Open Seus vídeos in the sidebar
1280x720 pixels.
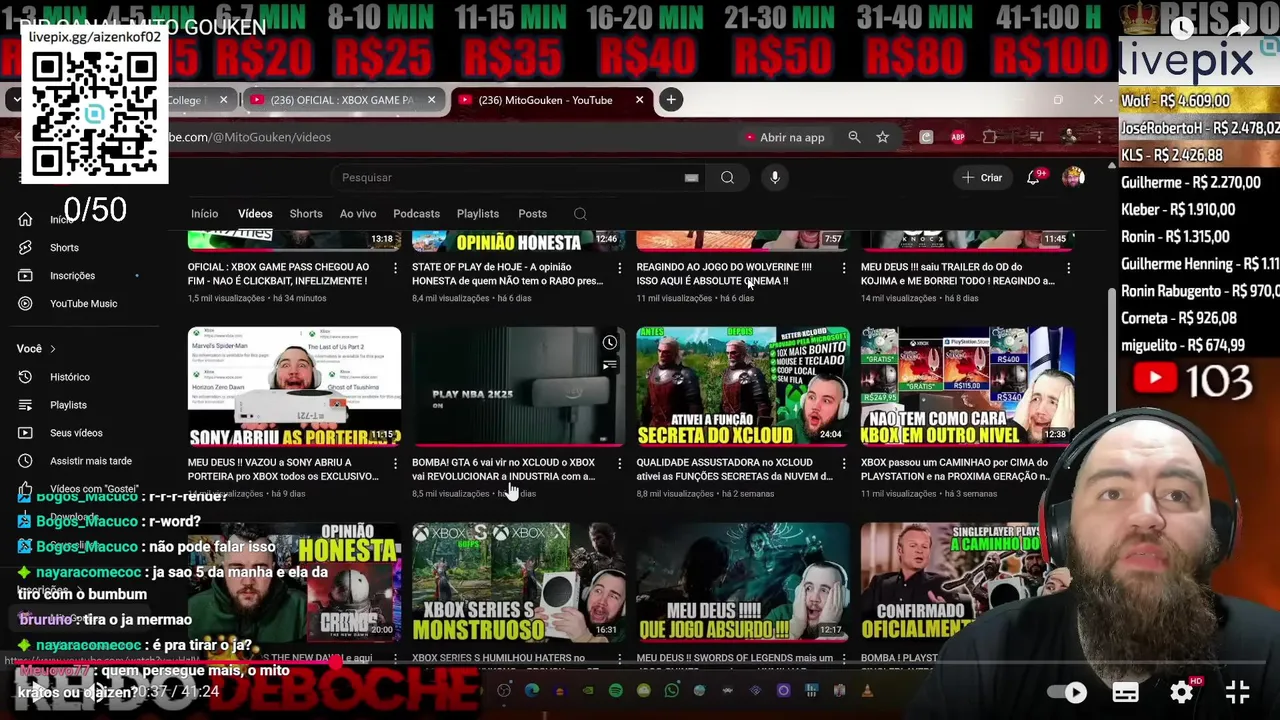[x=76, y=433]
